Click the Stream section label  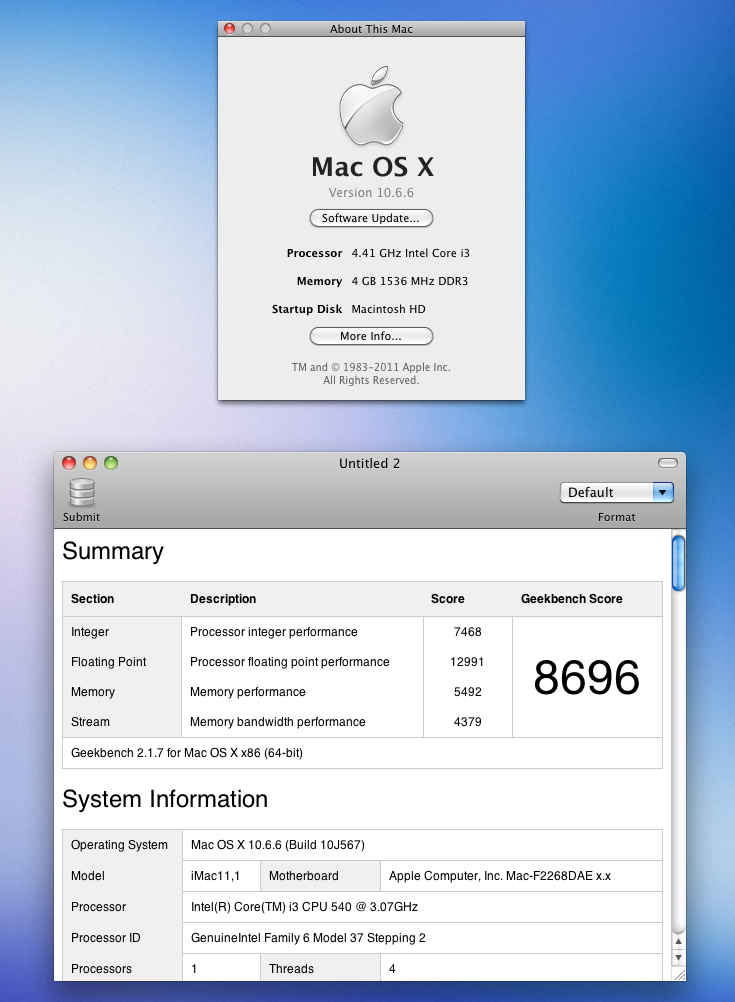90,722
